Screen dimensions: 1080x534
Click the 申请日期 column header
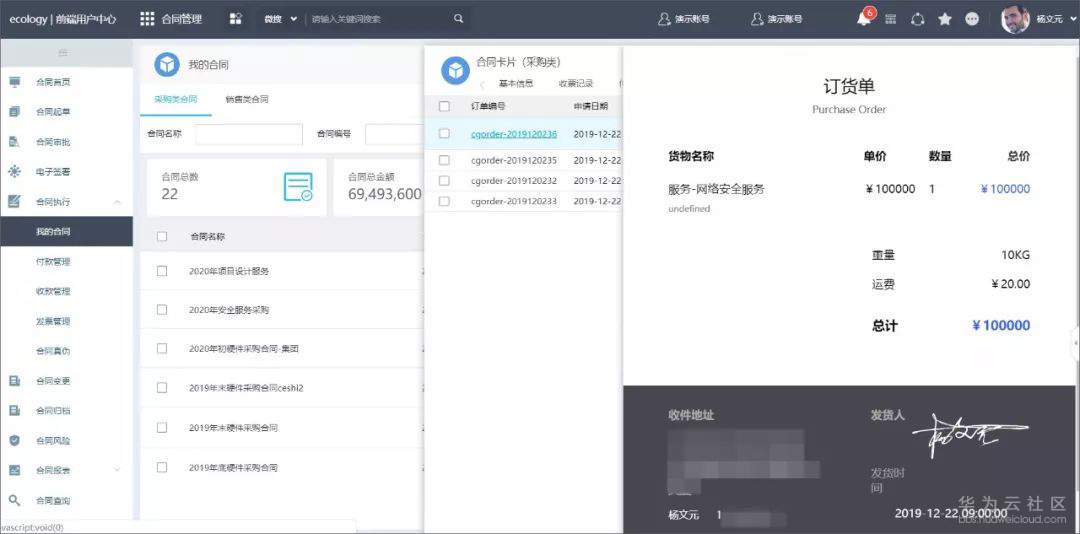[591, 106]
